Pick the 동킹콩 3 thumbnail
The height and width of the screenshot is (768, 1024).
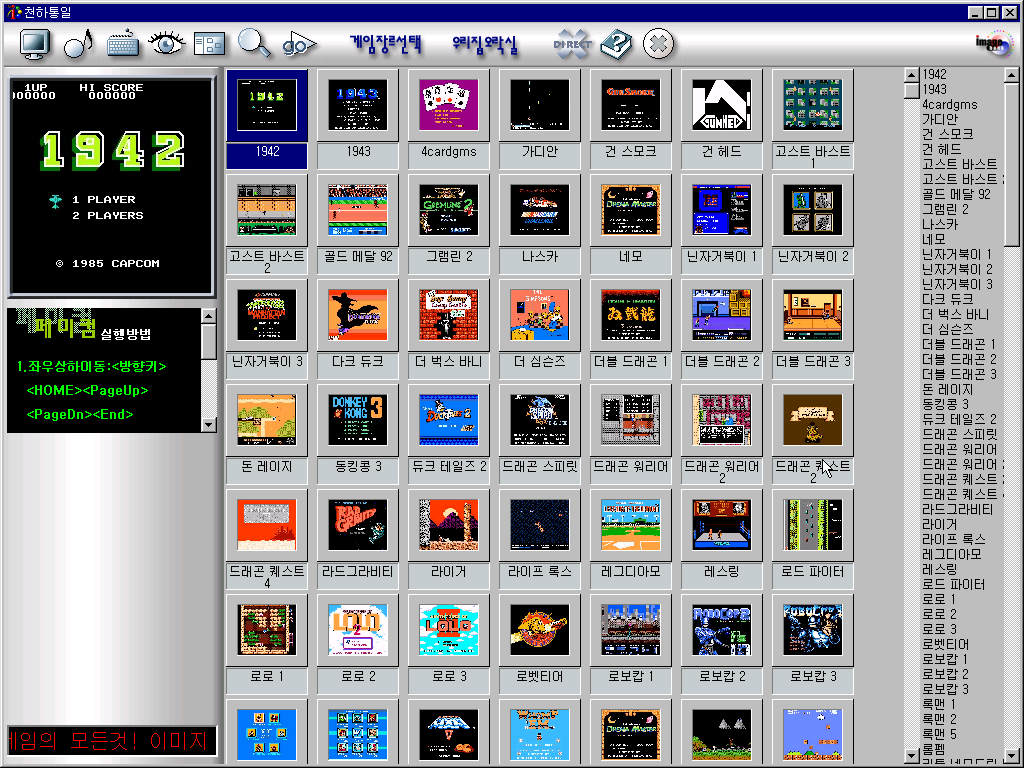358,421
